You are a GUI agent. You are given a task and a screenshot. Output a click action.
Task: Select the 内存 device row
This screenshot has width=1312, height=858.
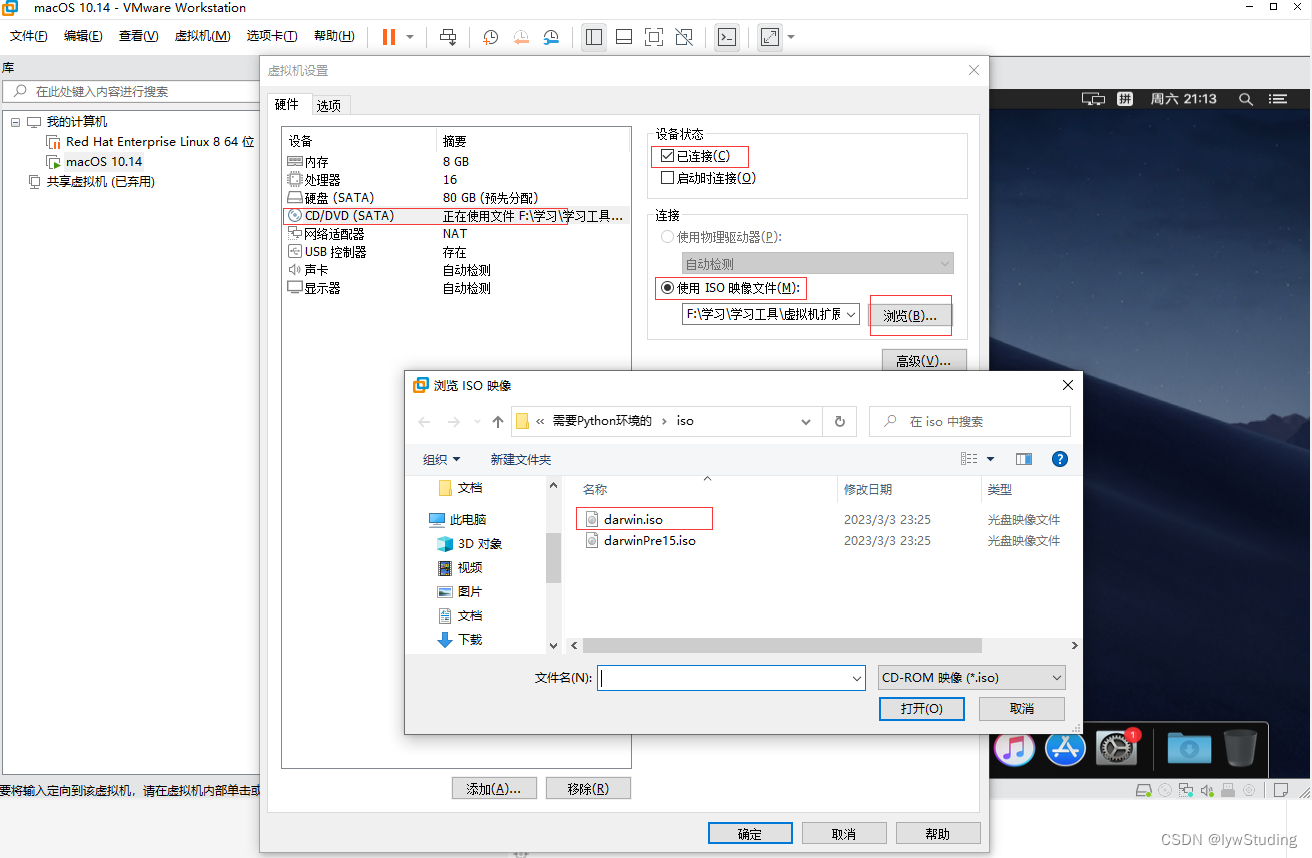tap(456, 161)
